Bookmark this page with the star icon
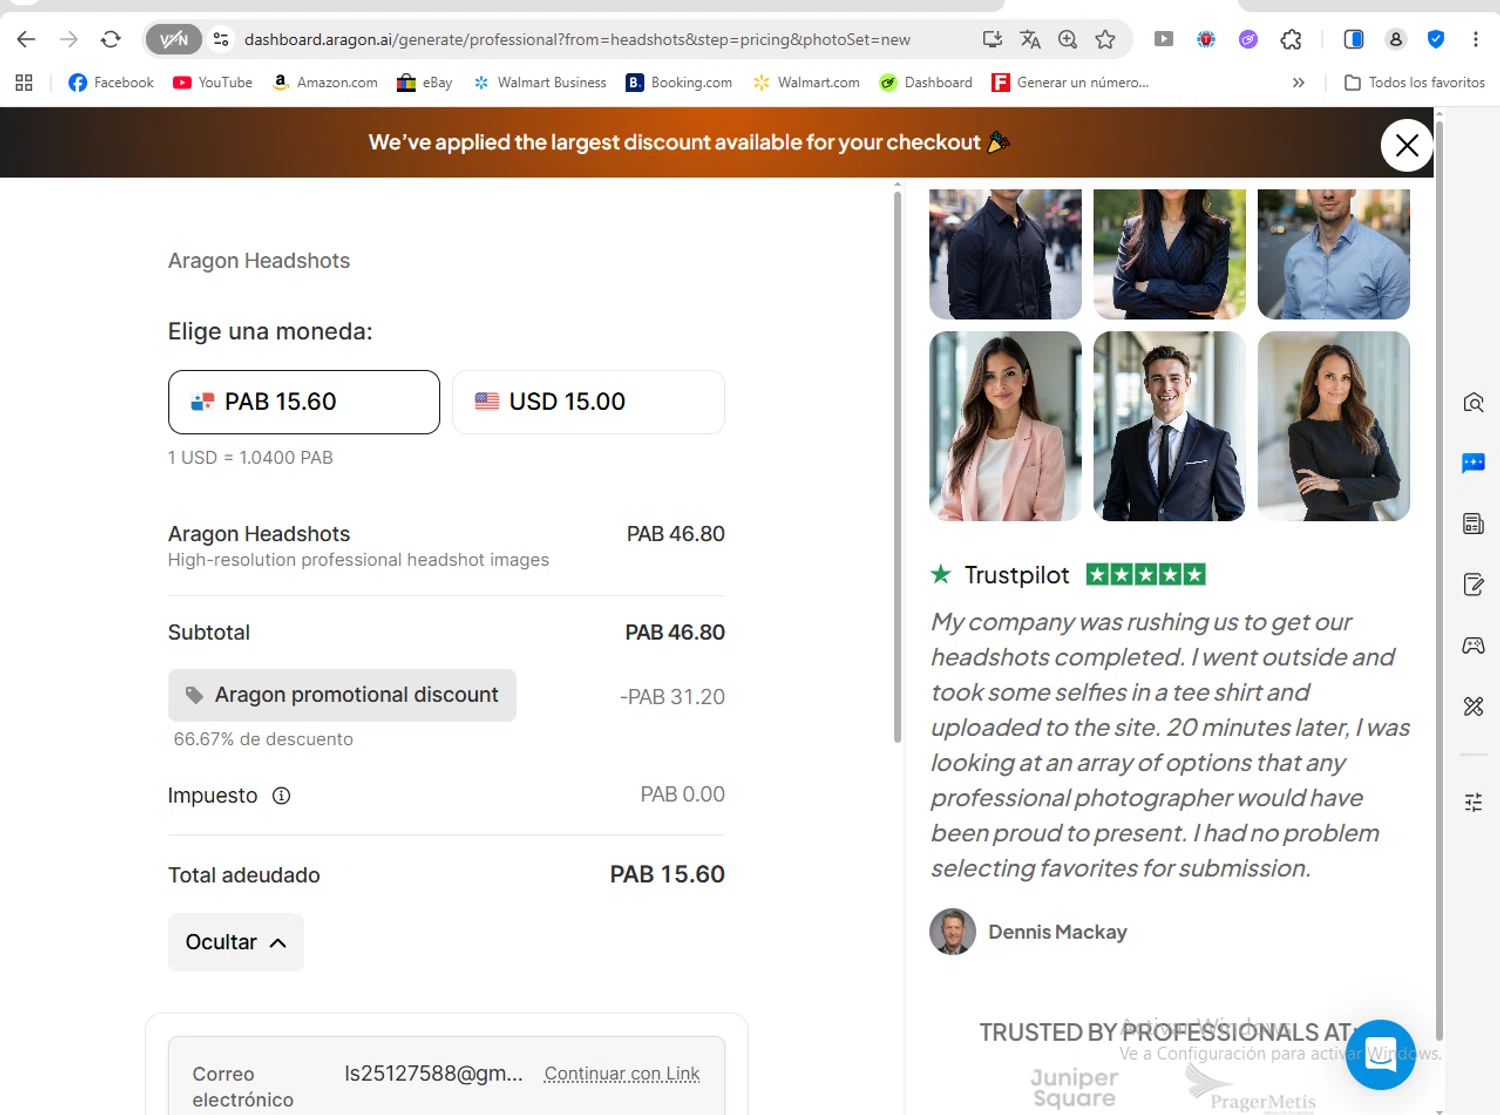This screenshot has height=1115, width=1500. (x=1105, y=39)
